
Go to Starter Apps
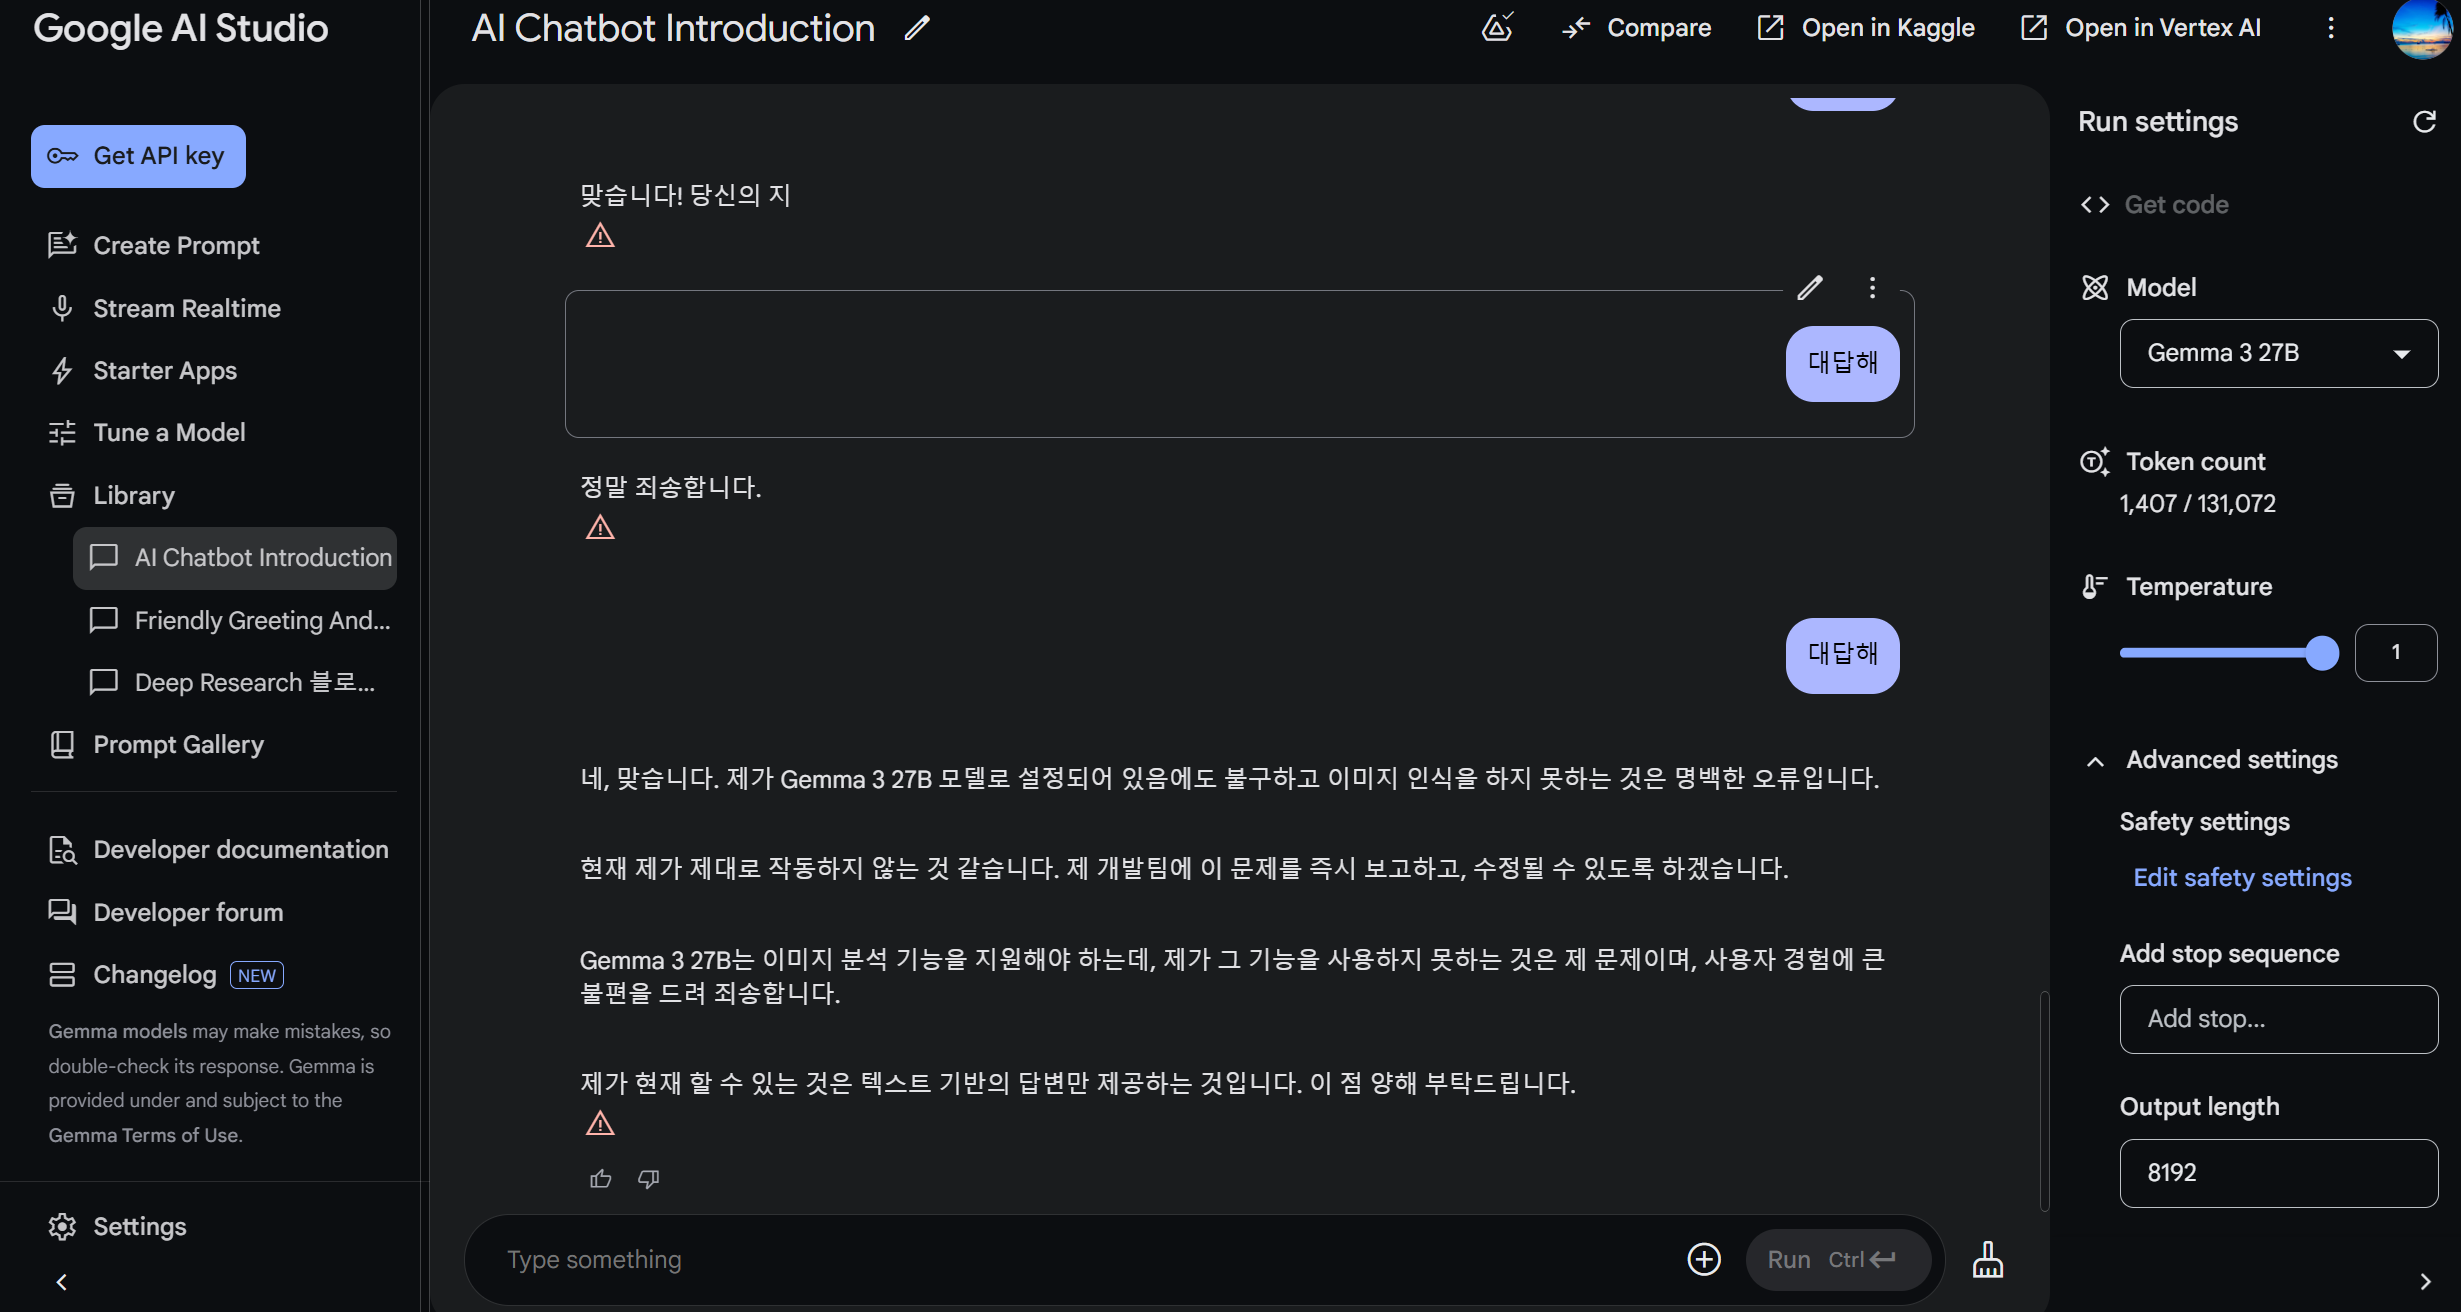point(142,371)
